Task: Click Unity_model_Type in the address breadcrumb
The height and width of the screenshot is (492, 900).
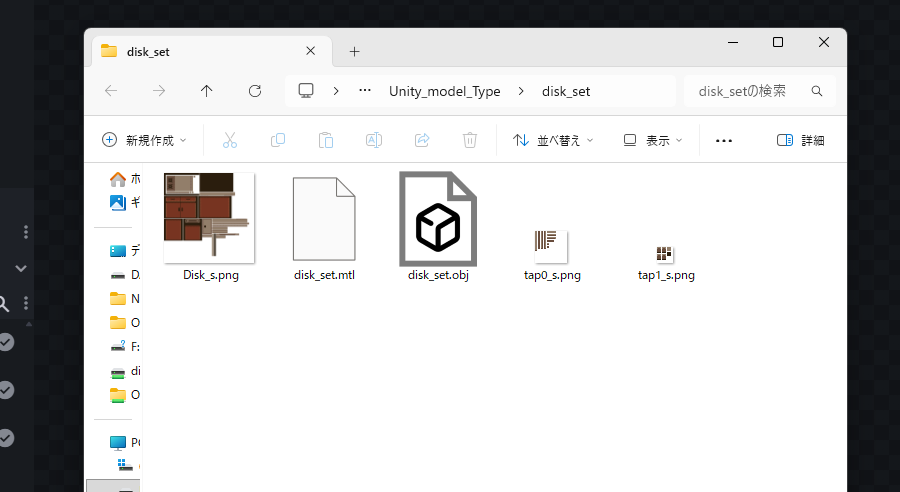Action: coord(444,91)
